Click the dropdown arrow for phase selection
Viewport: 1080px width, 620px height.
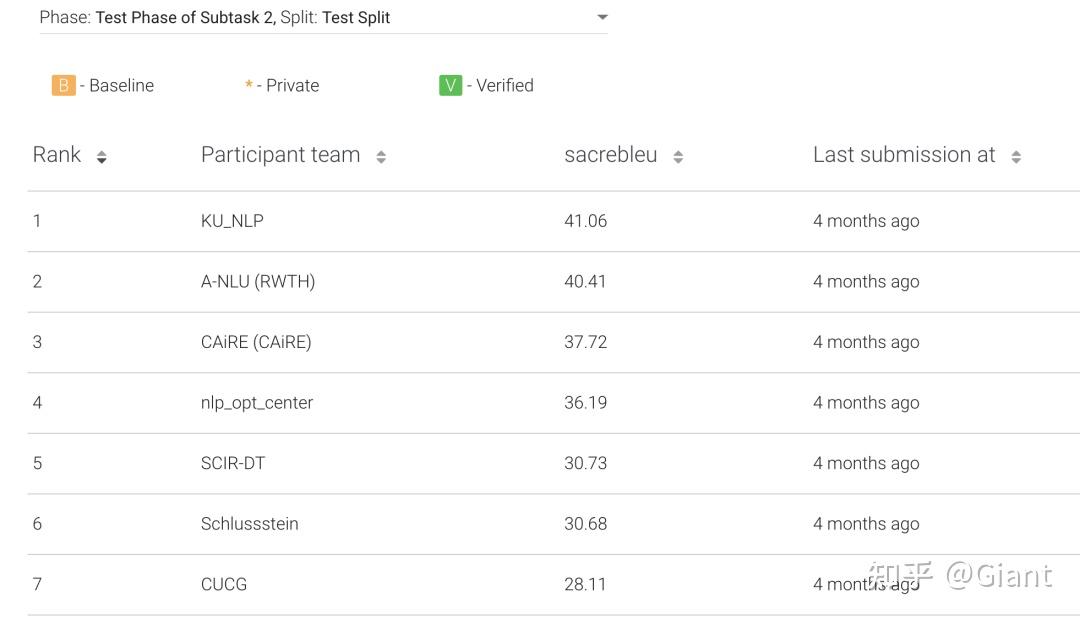[602, 18]
